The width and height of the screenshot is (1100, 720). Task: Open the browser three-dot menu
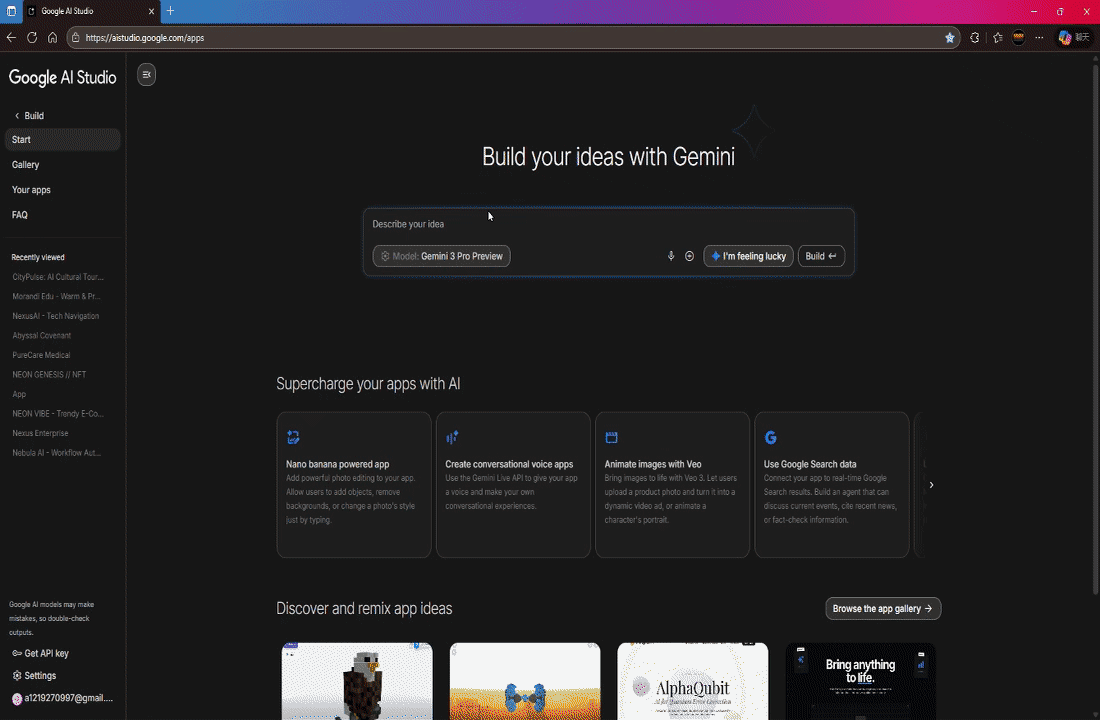click(1039, 38)
